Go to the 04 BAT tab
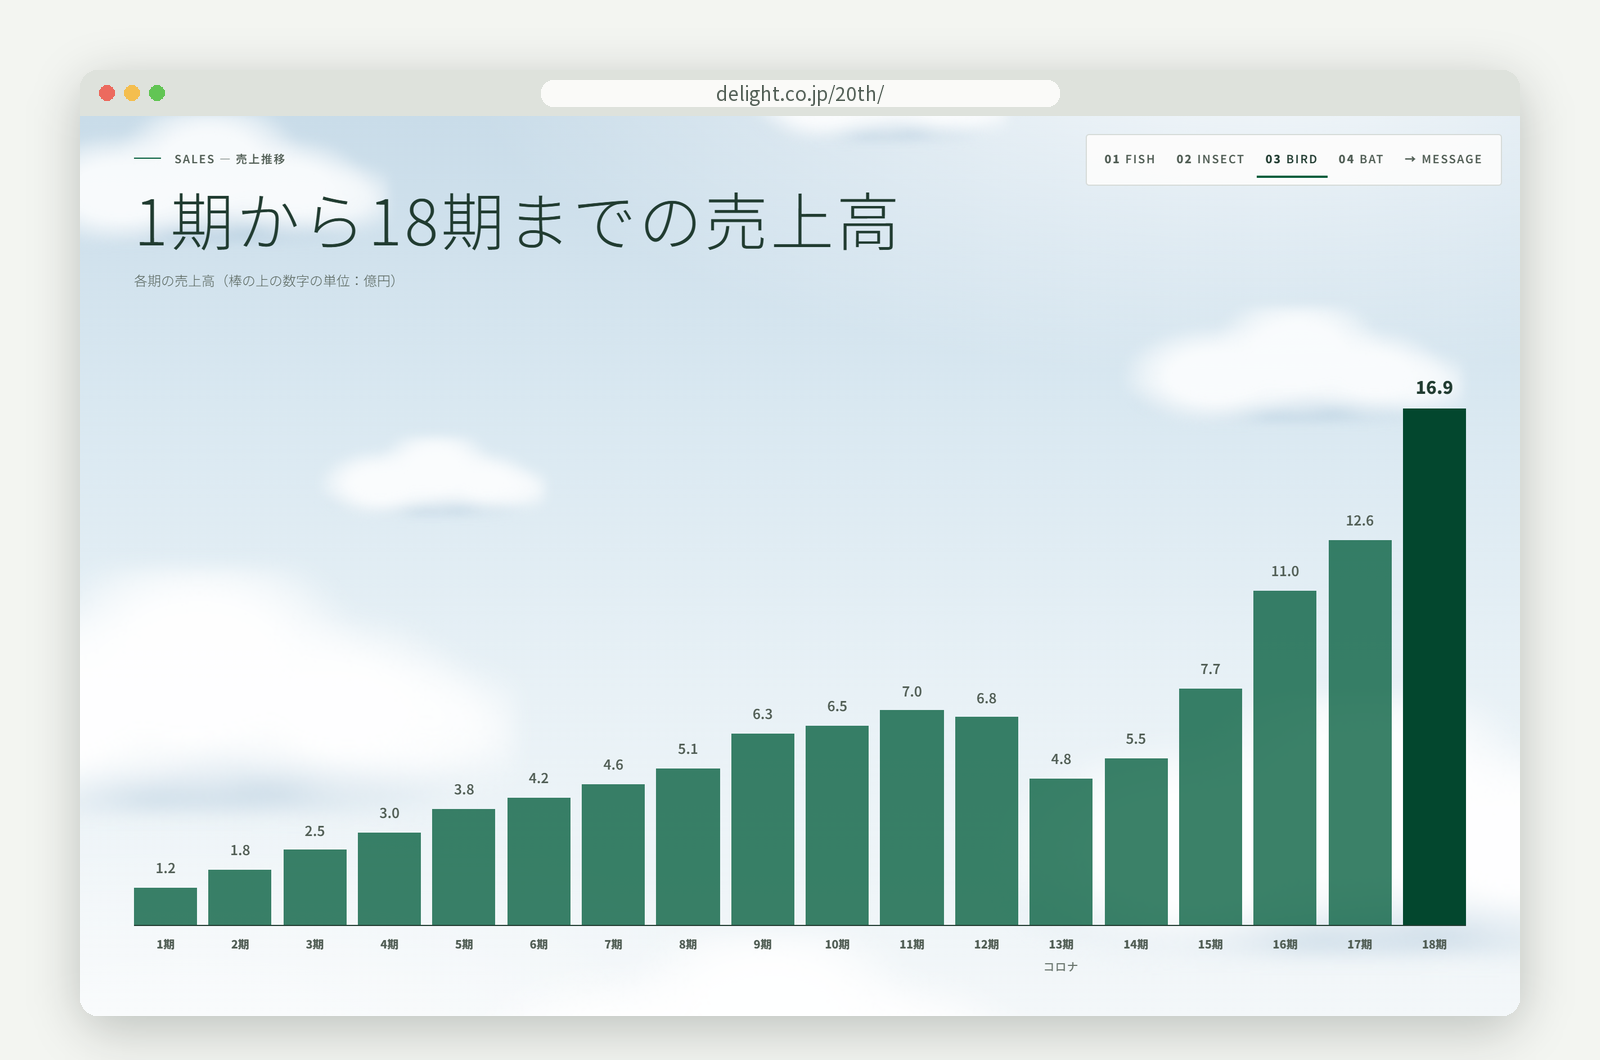The image size is (1600, 1060). point(1360,159)
